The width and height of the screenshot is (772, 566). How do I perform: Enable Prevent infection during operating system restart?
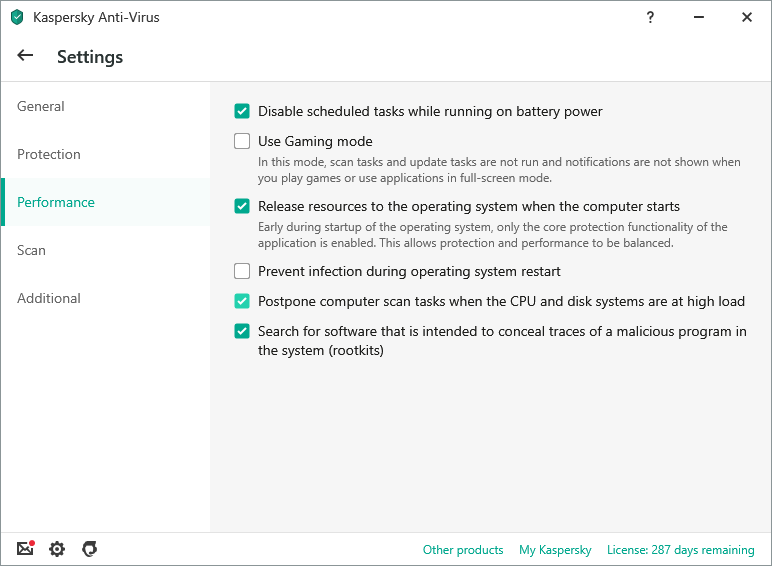(x=242, y=271)
